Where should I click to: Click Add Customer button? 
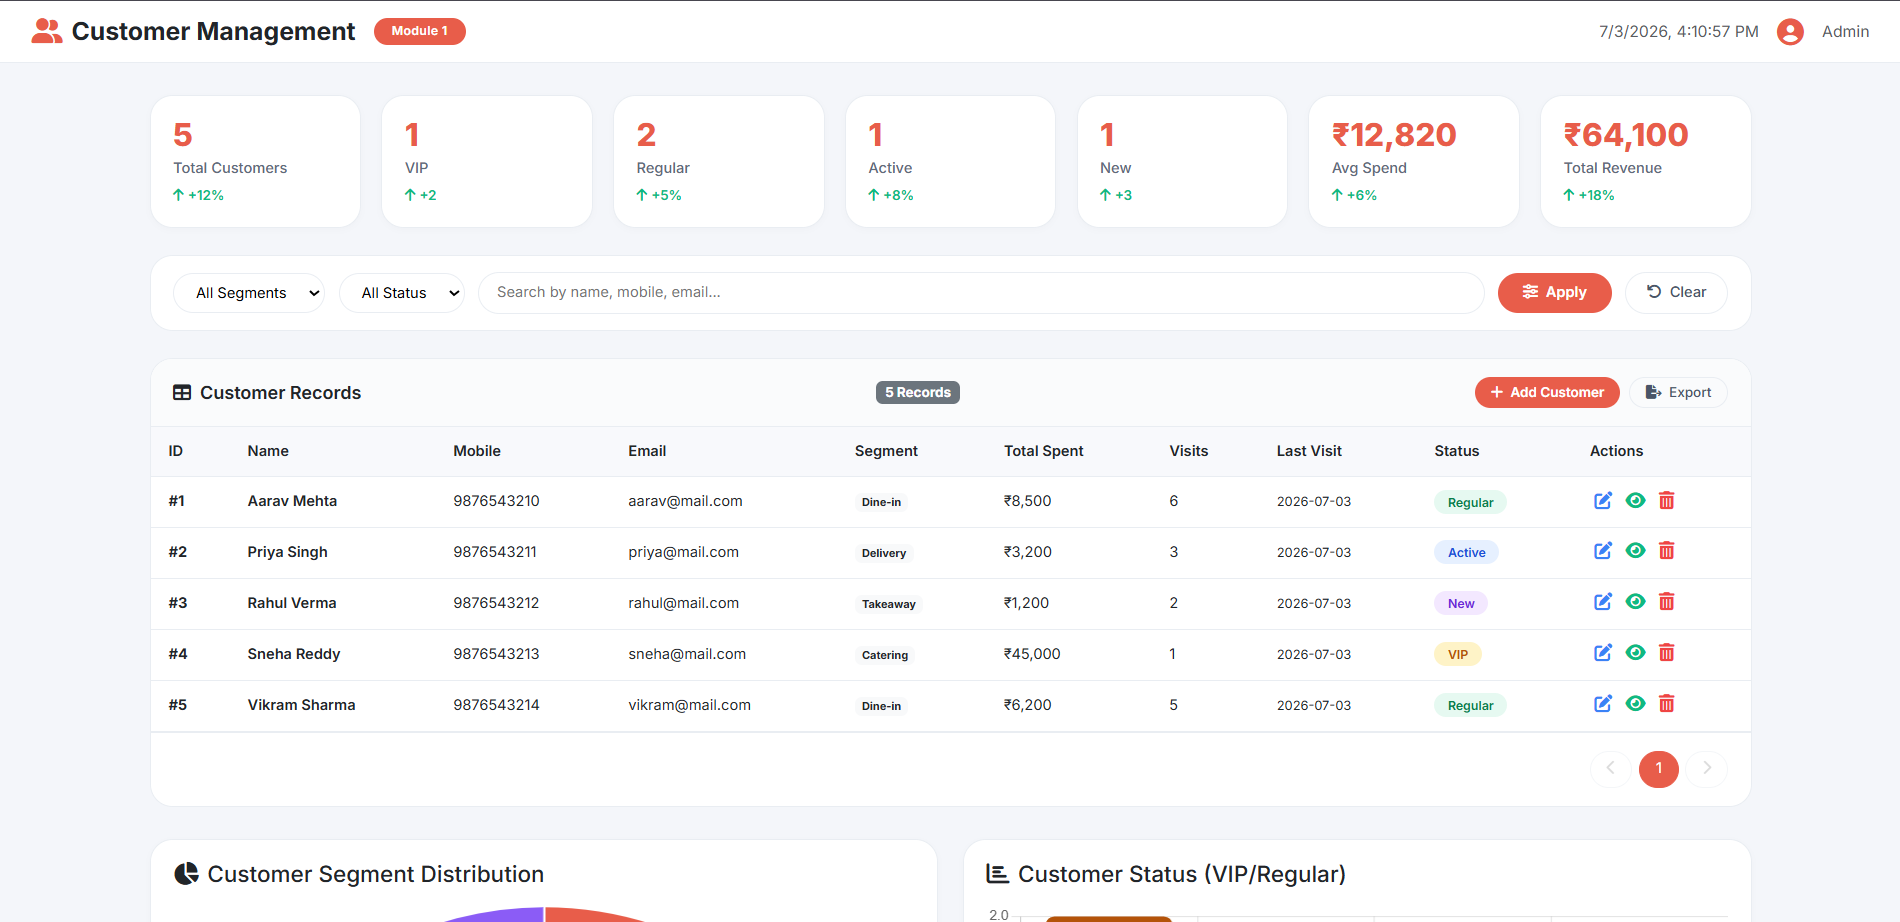click(x=1547, y=392)
